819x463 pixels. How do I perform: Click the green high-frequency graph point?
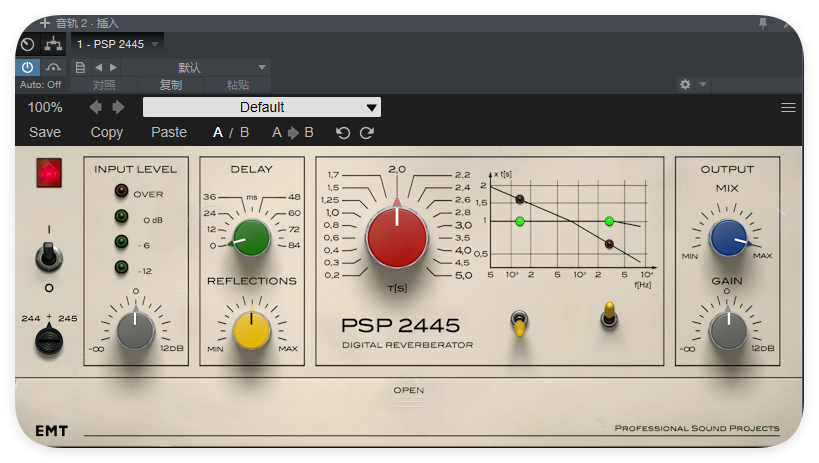(x=609, y=221)
